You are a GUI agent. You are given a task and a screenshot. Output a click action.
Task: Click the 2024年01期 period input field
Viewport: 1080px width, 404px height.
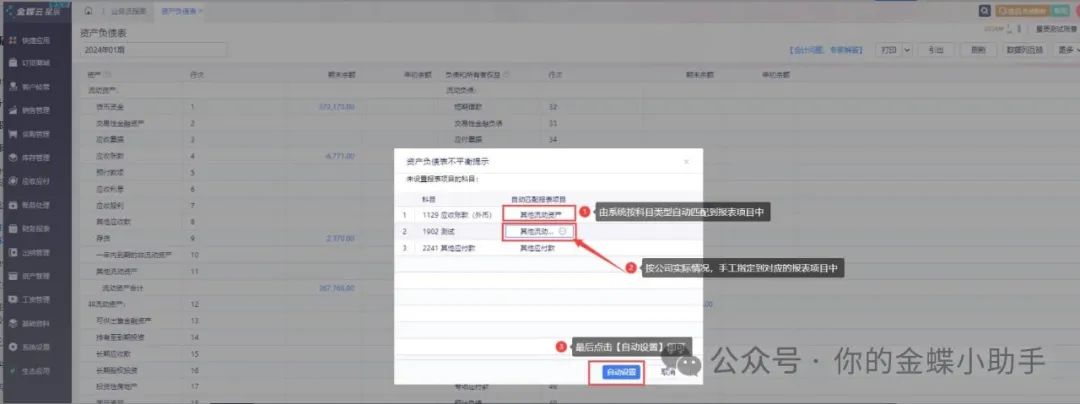153,49
